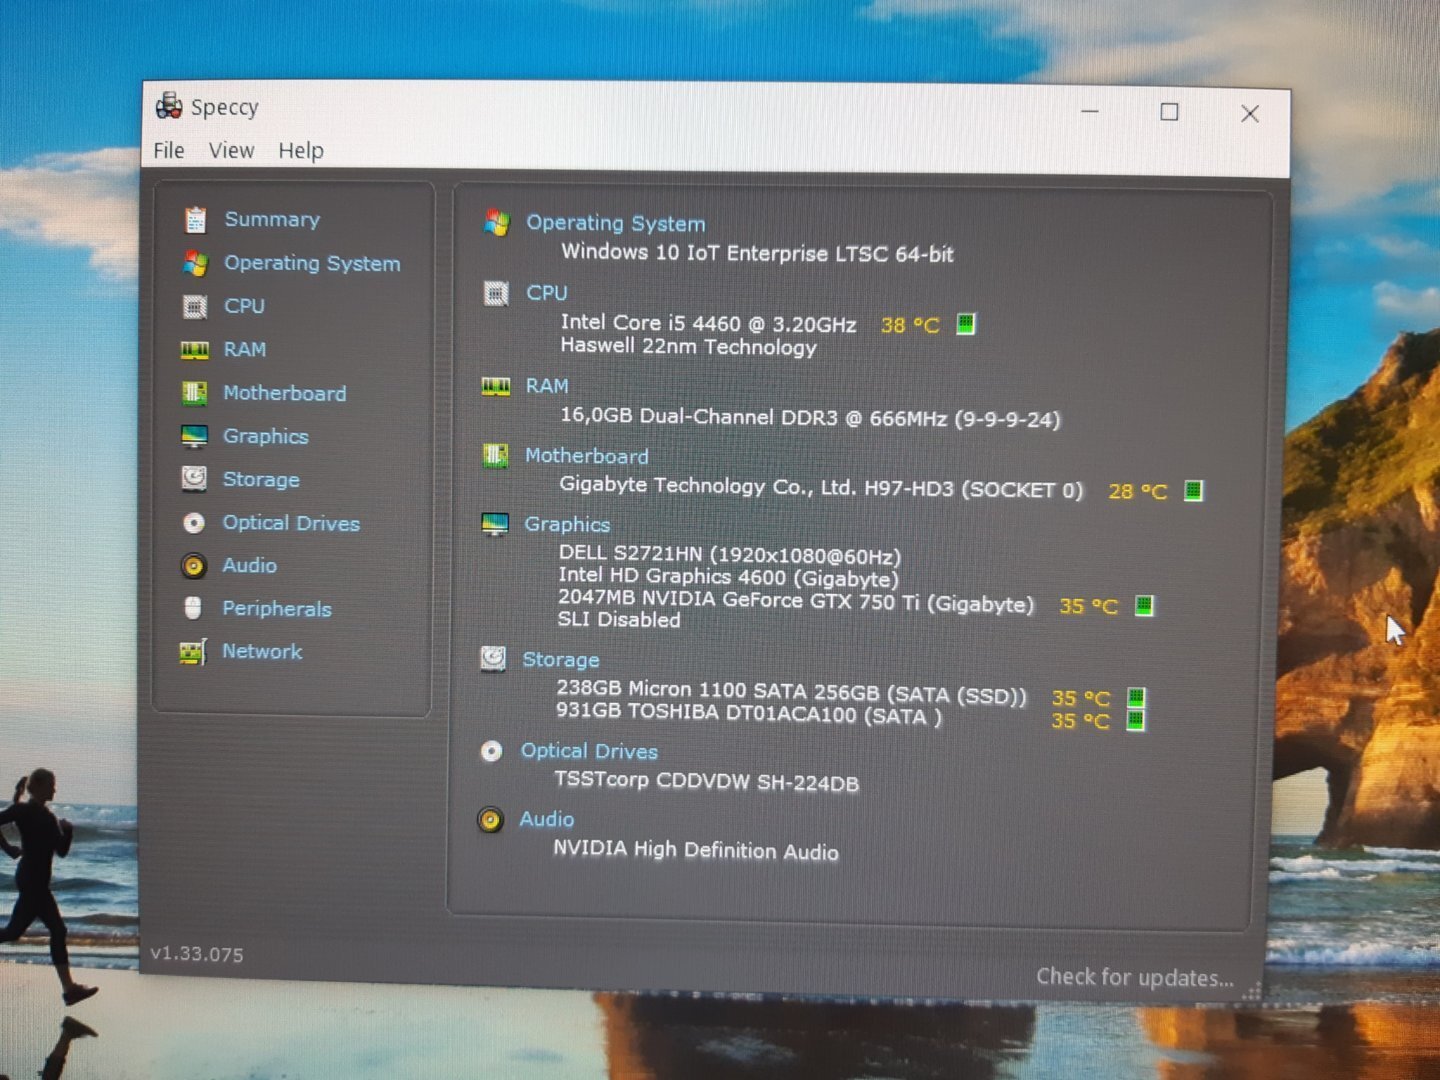
Task: Click the Audio speaker icon in summary pane
Action: [x=490, y=820]
